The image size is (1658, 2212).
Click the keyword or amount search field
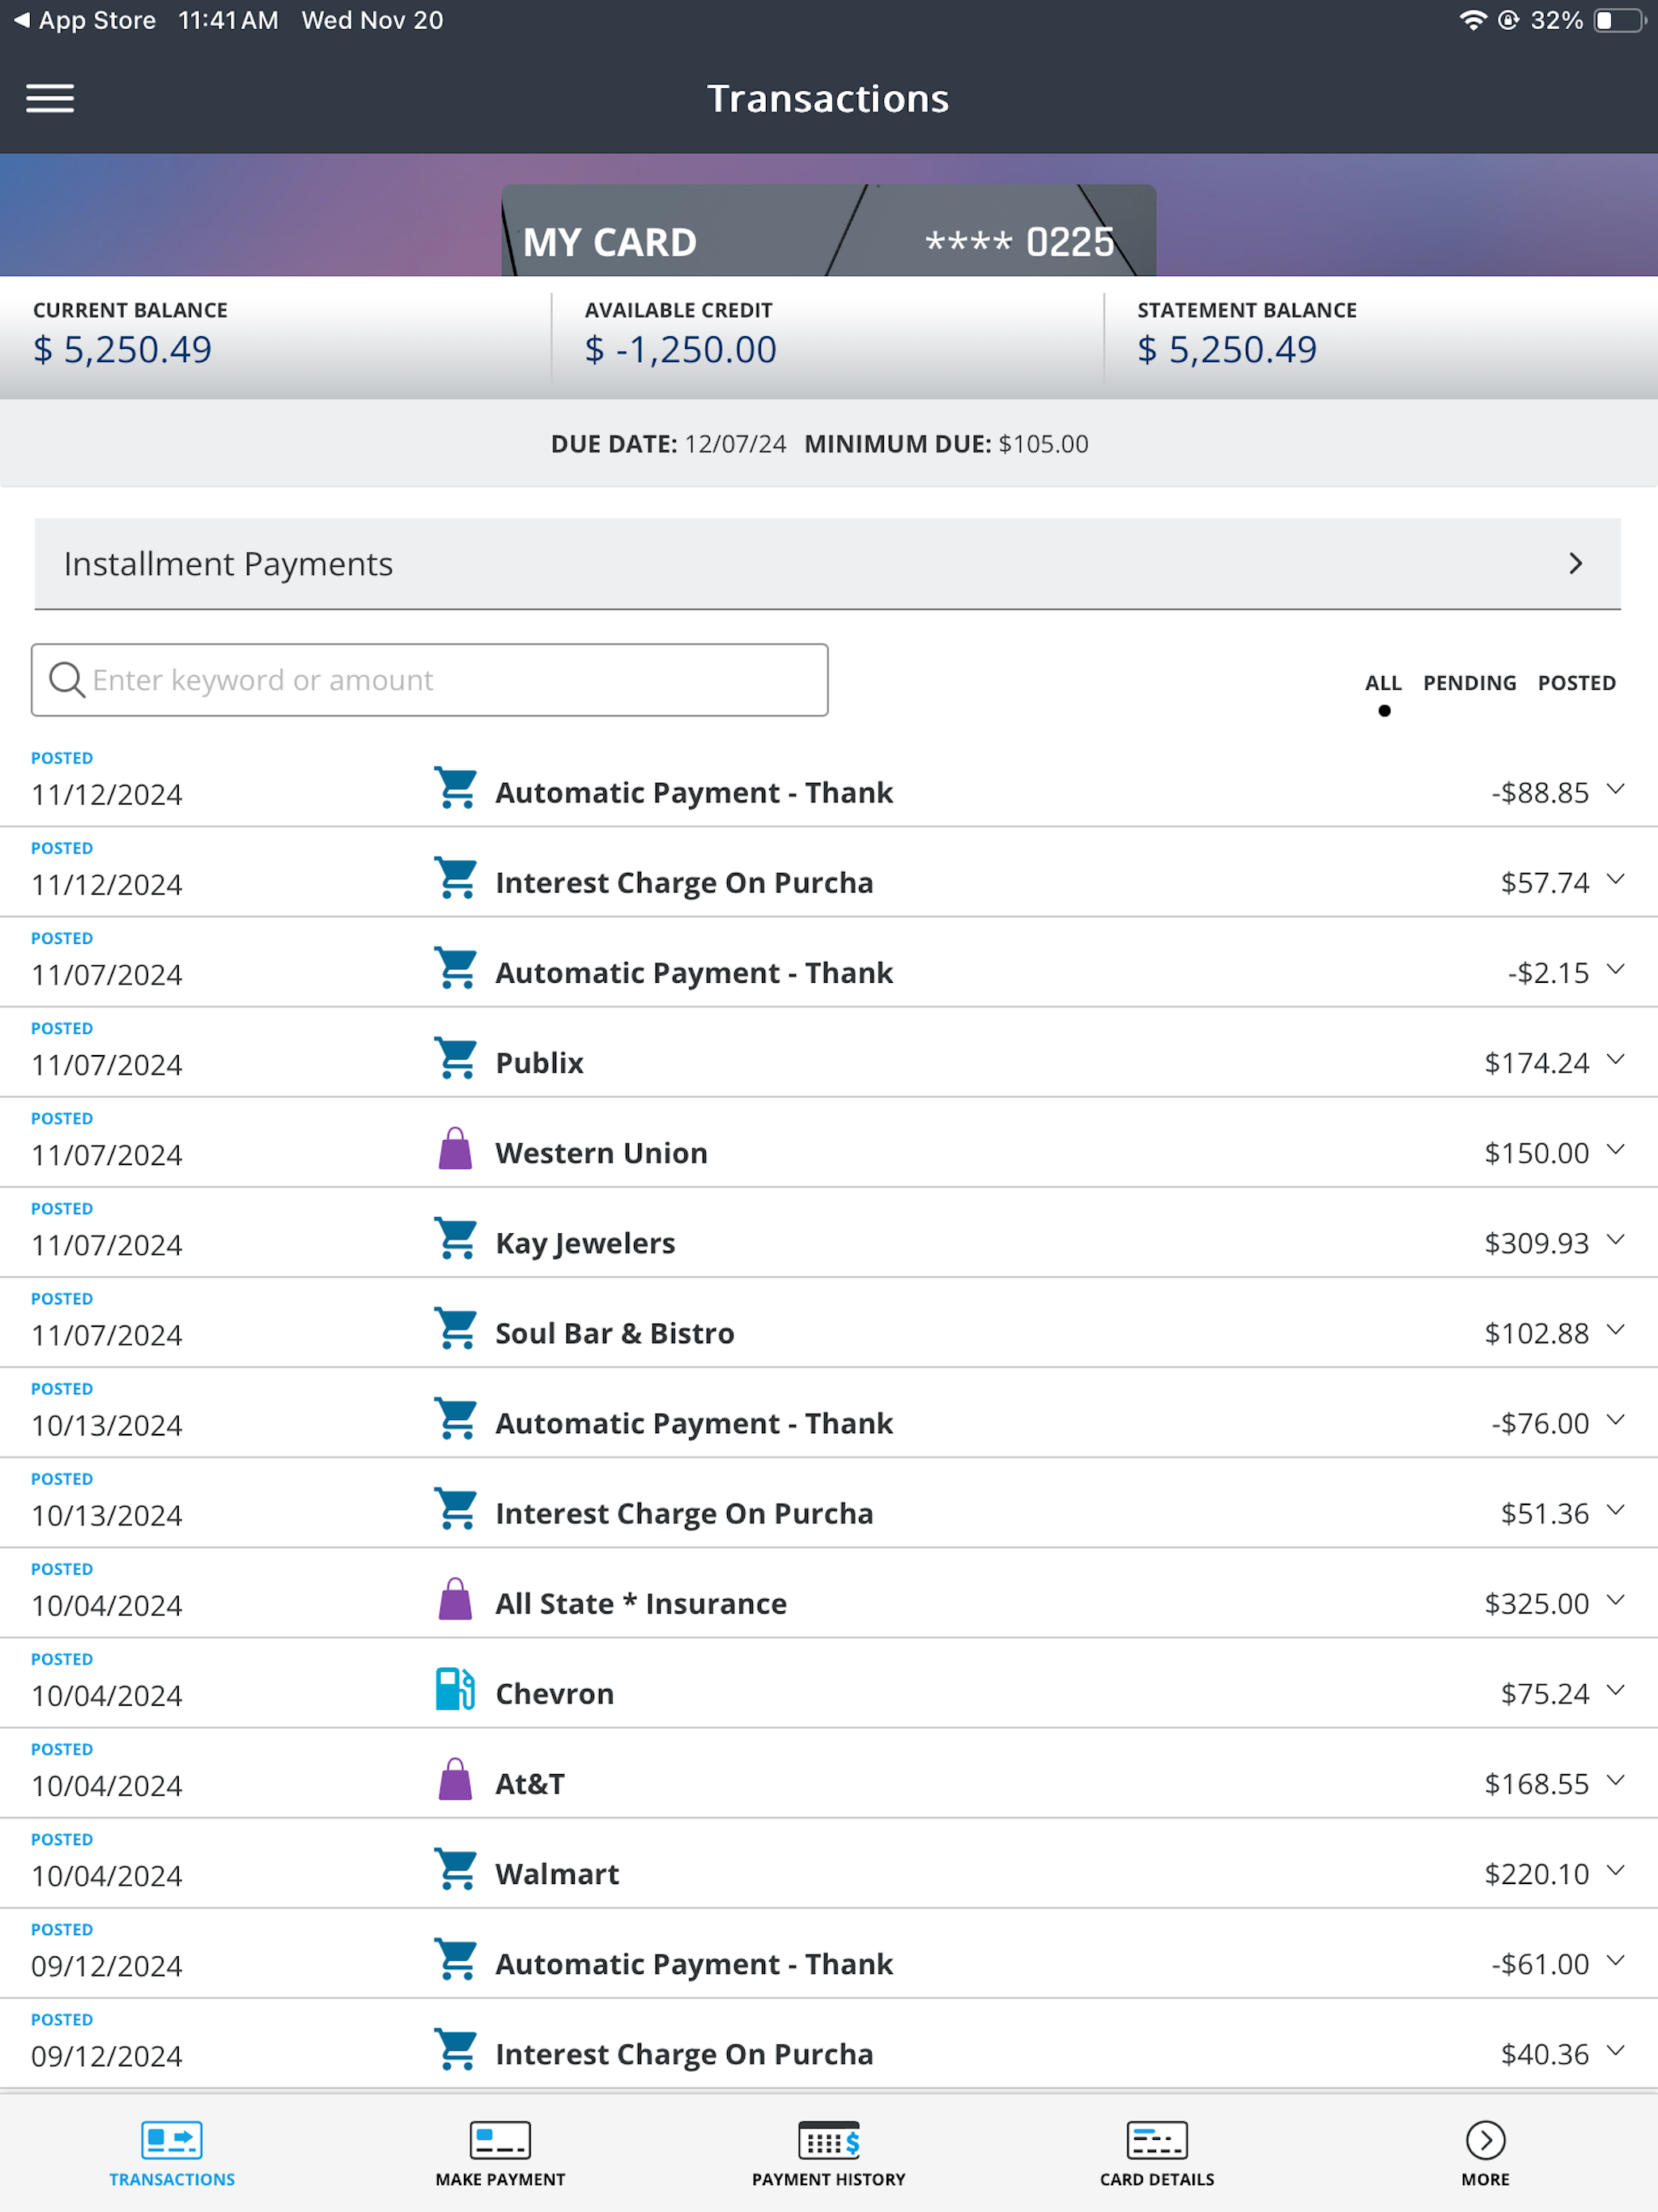(x=430, y=680)
